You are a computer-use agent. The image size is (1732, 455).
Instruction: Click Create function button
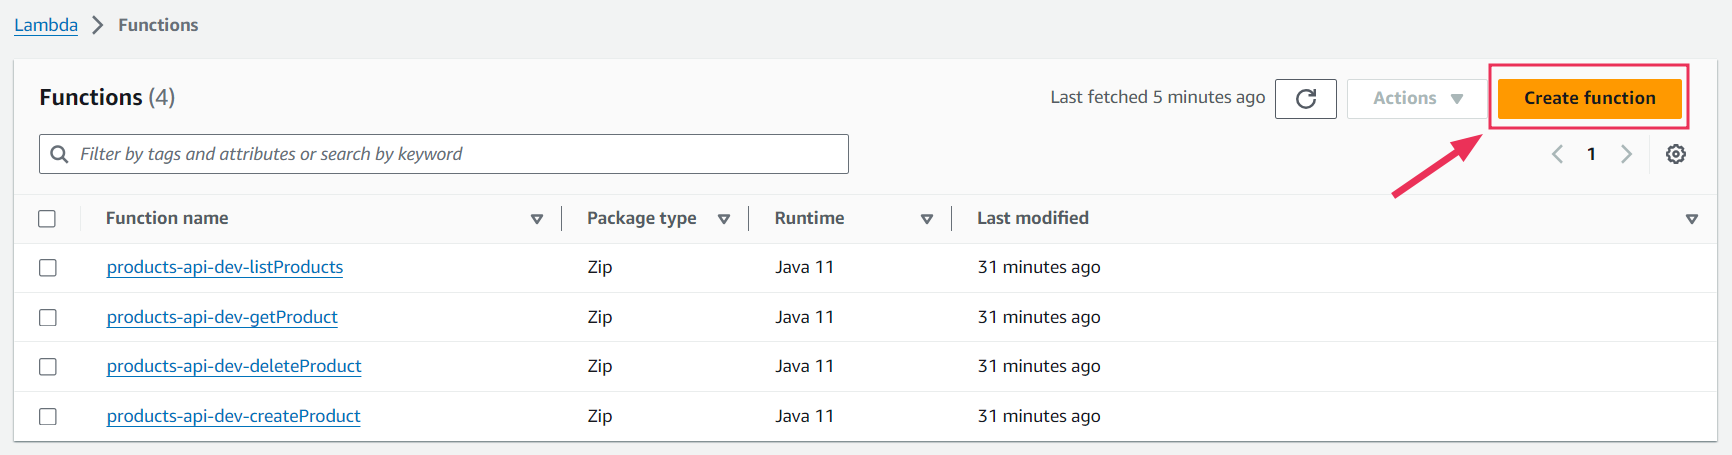click(1589, 98)
